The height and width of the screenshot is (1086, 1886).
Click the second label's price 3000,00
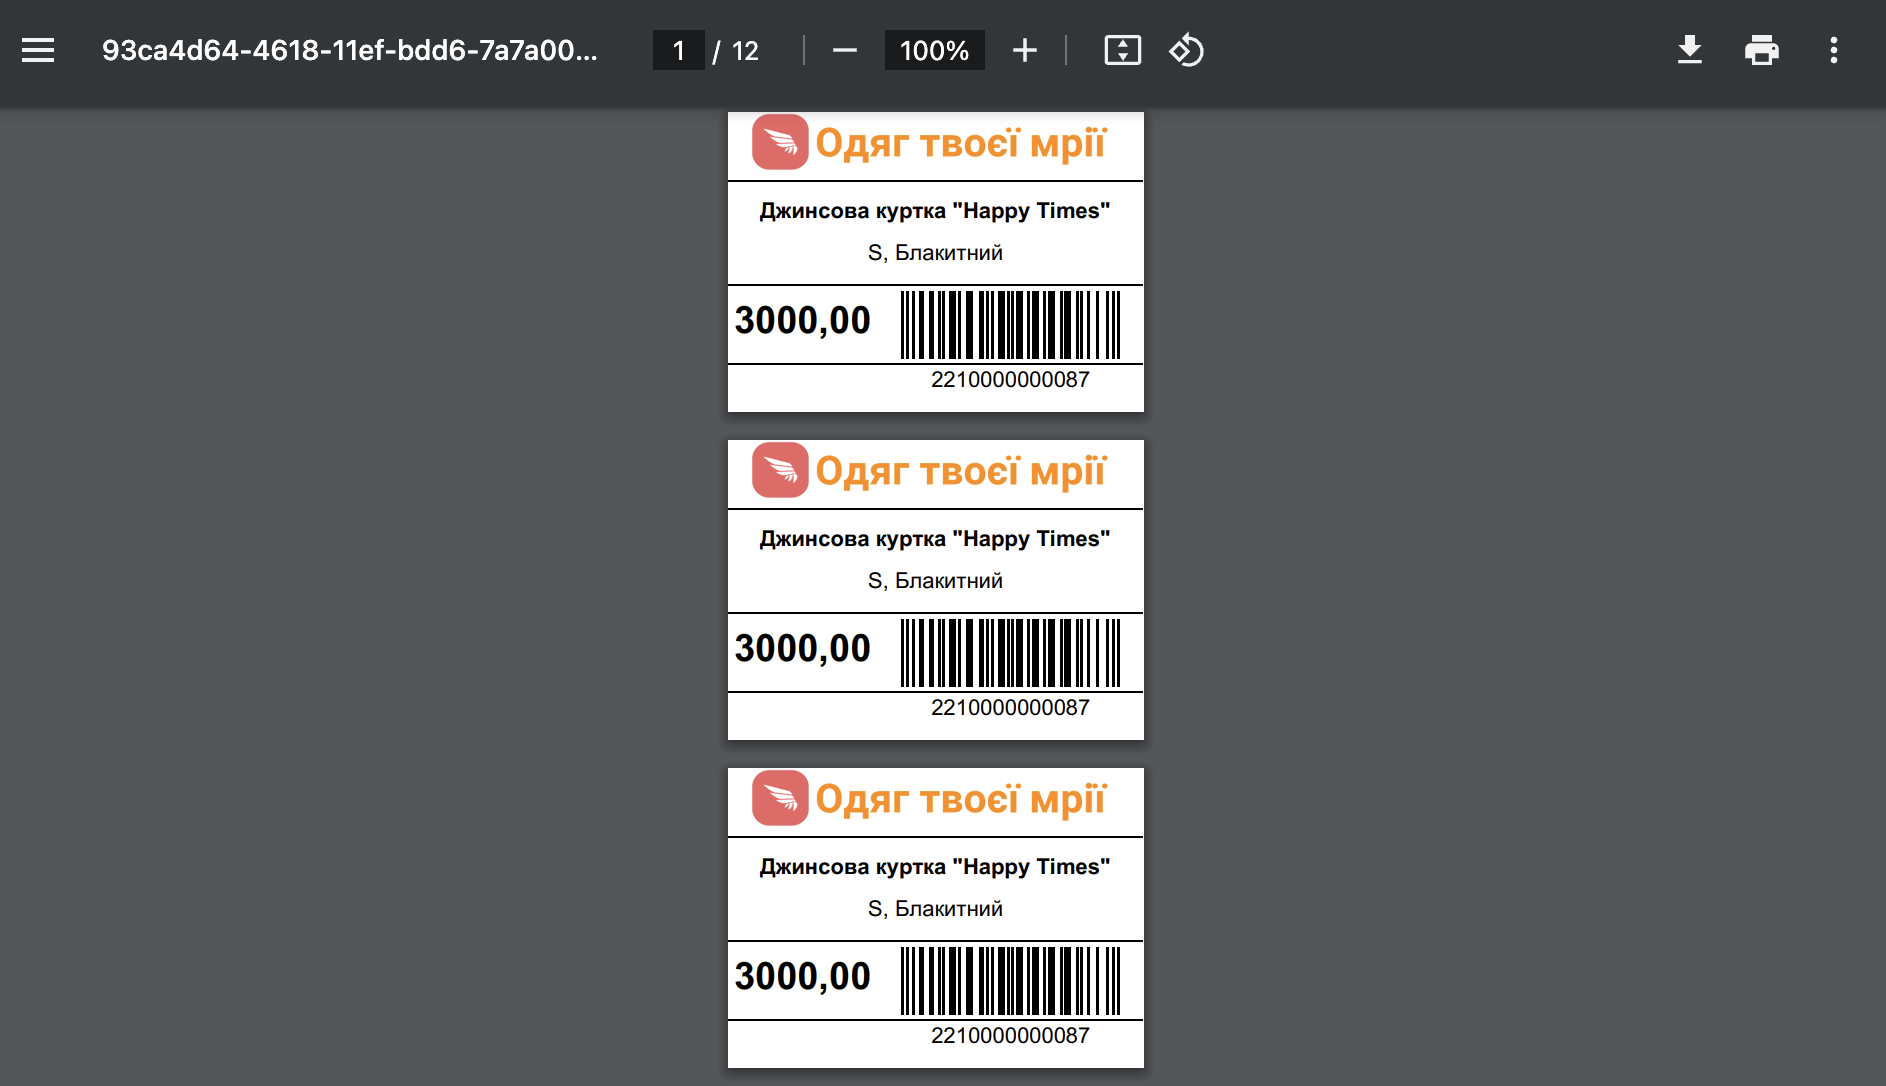point(803,649)
